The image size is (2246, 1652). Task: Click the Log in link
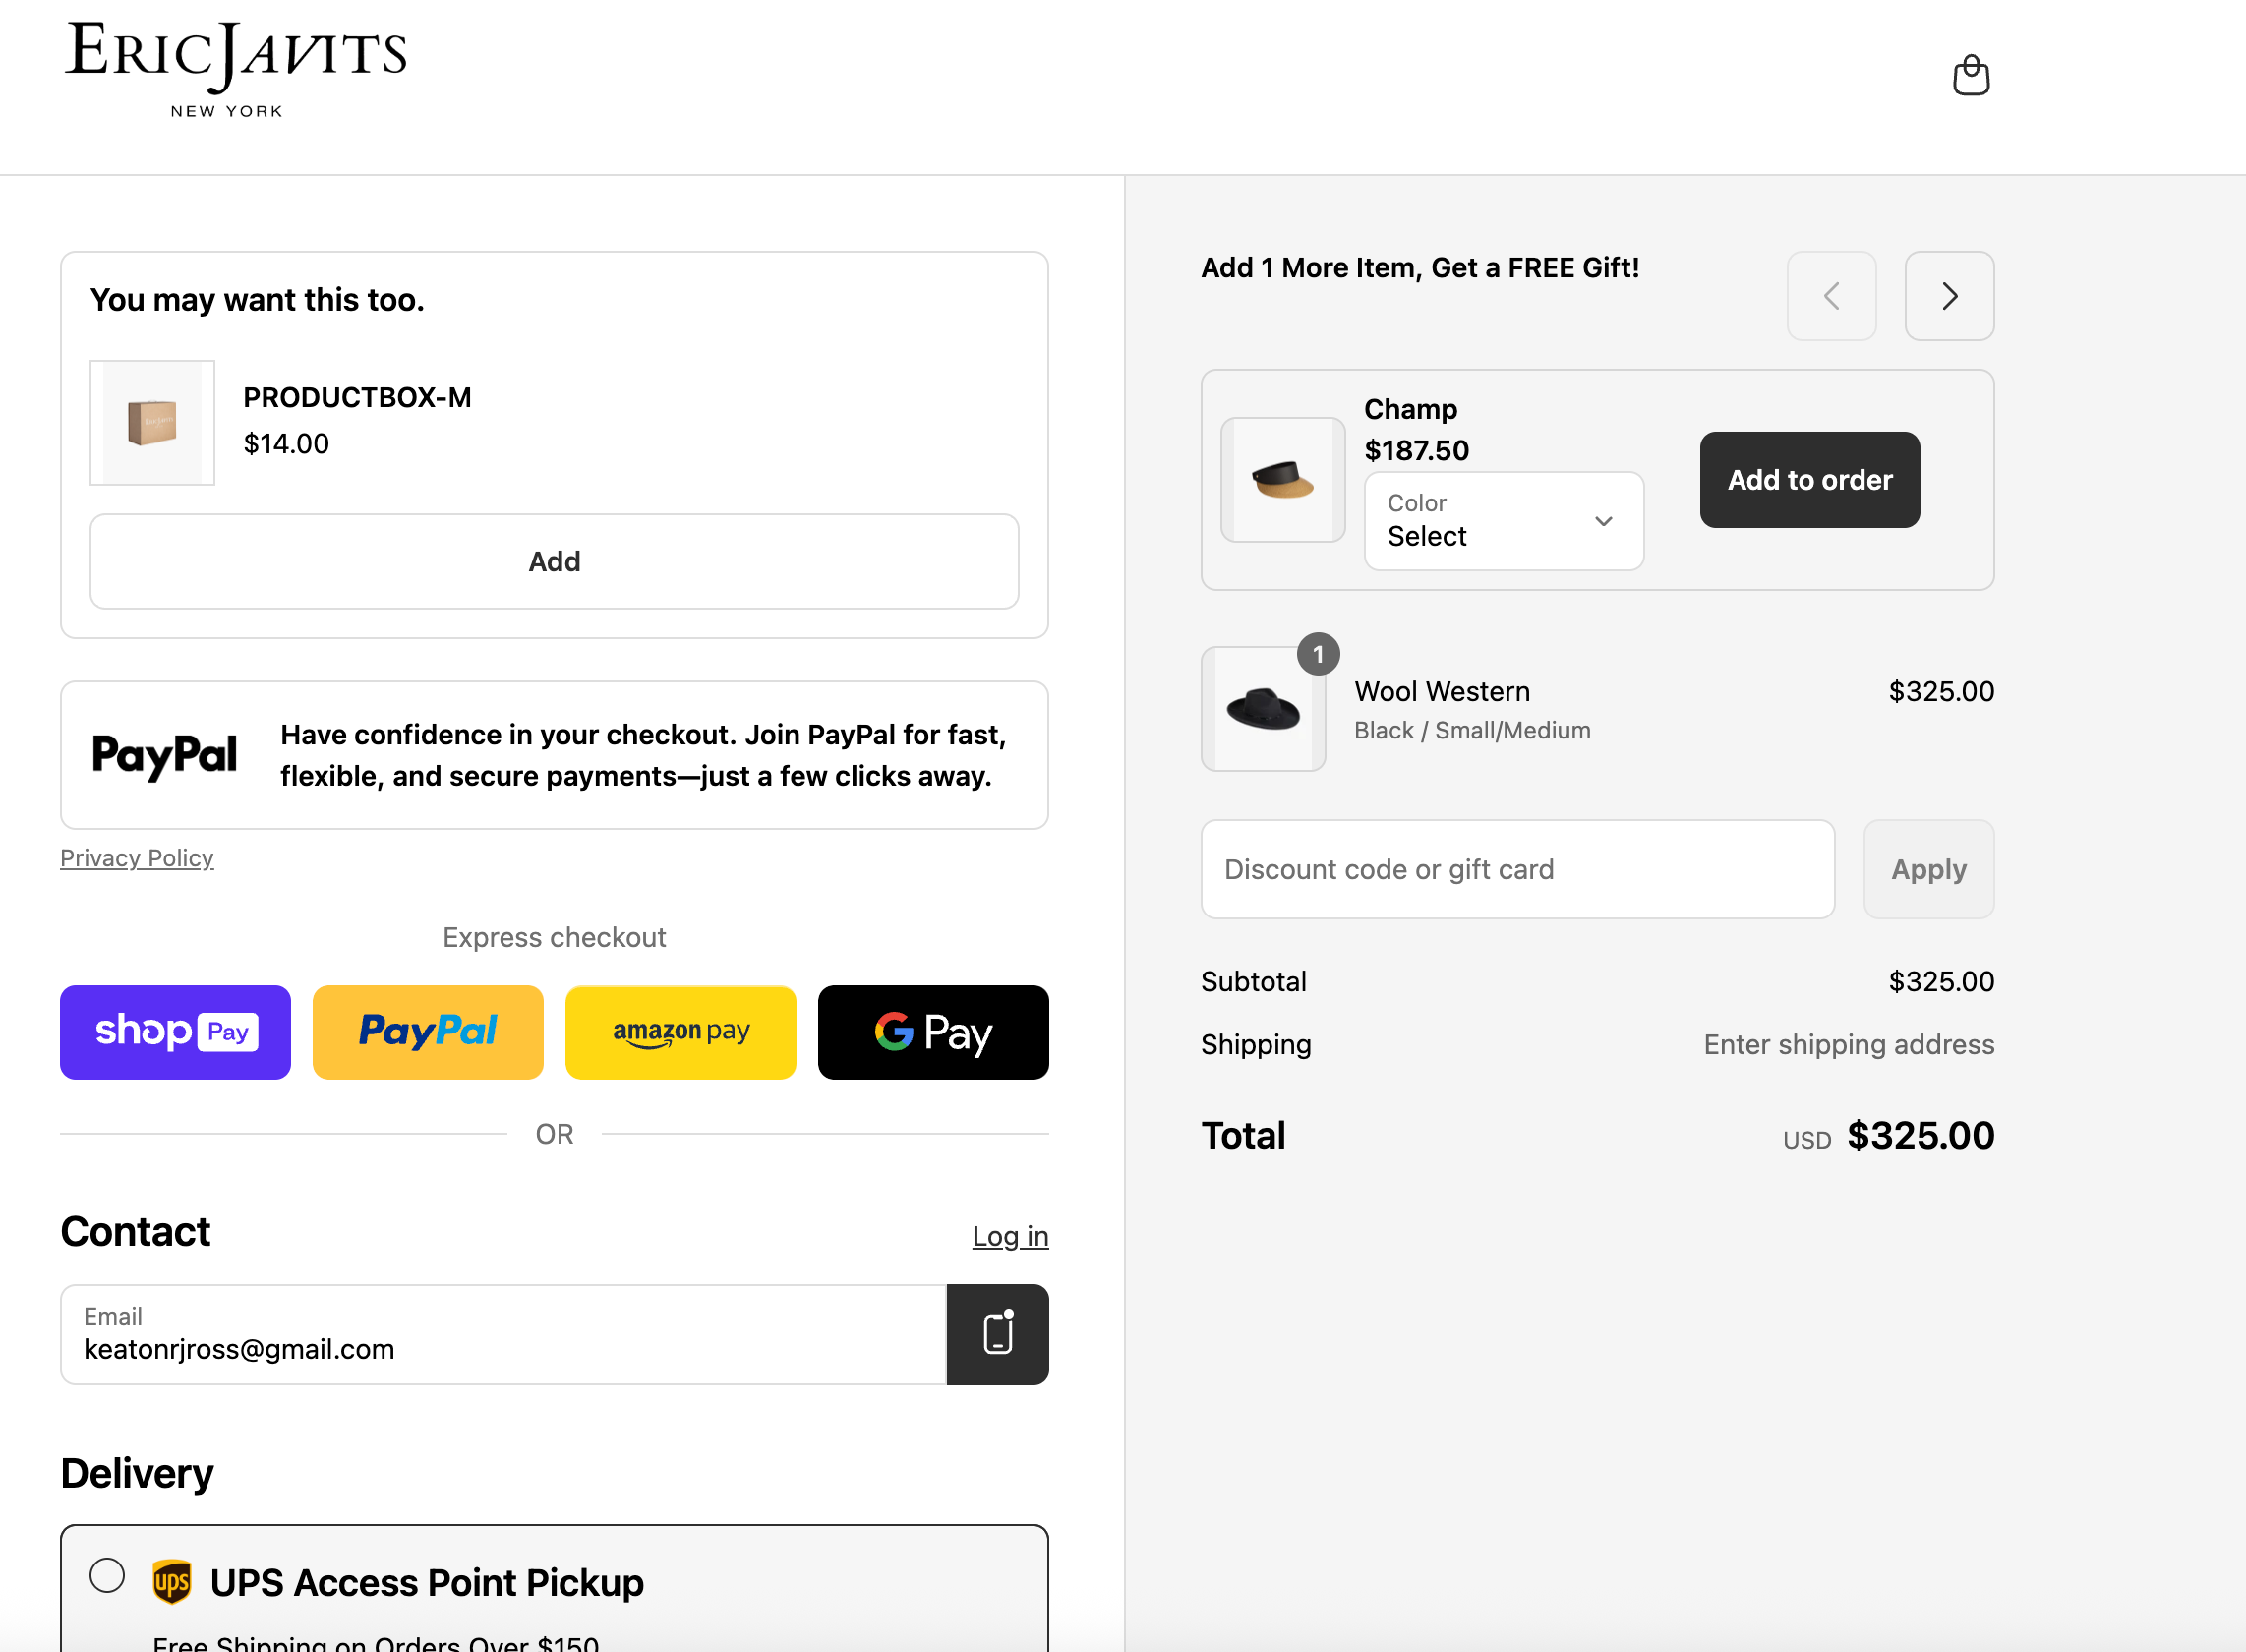tap(1009, 1236)
